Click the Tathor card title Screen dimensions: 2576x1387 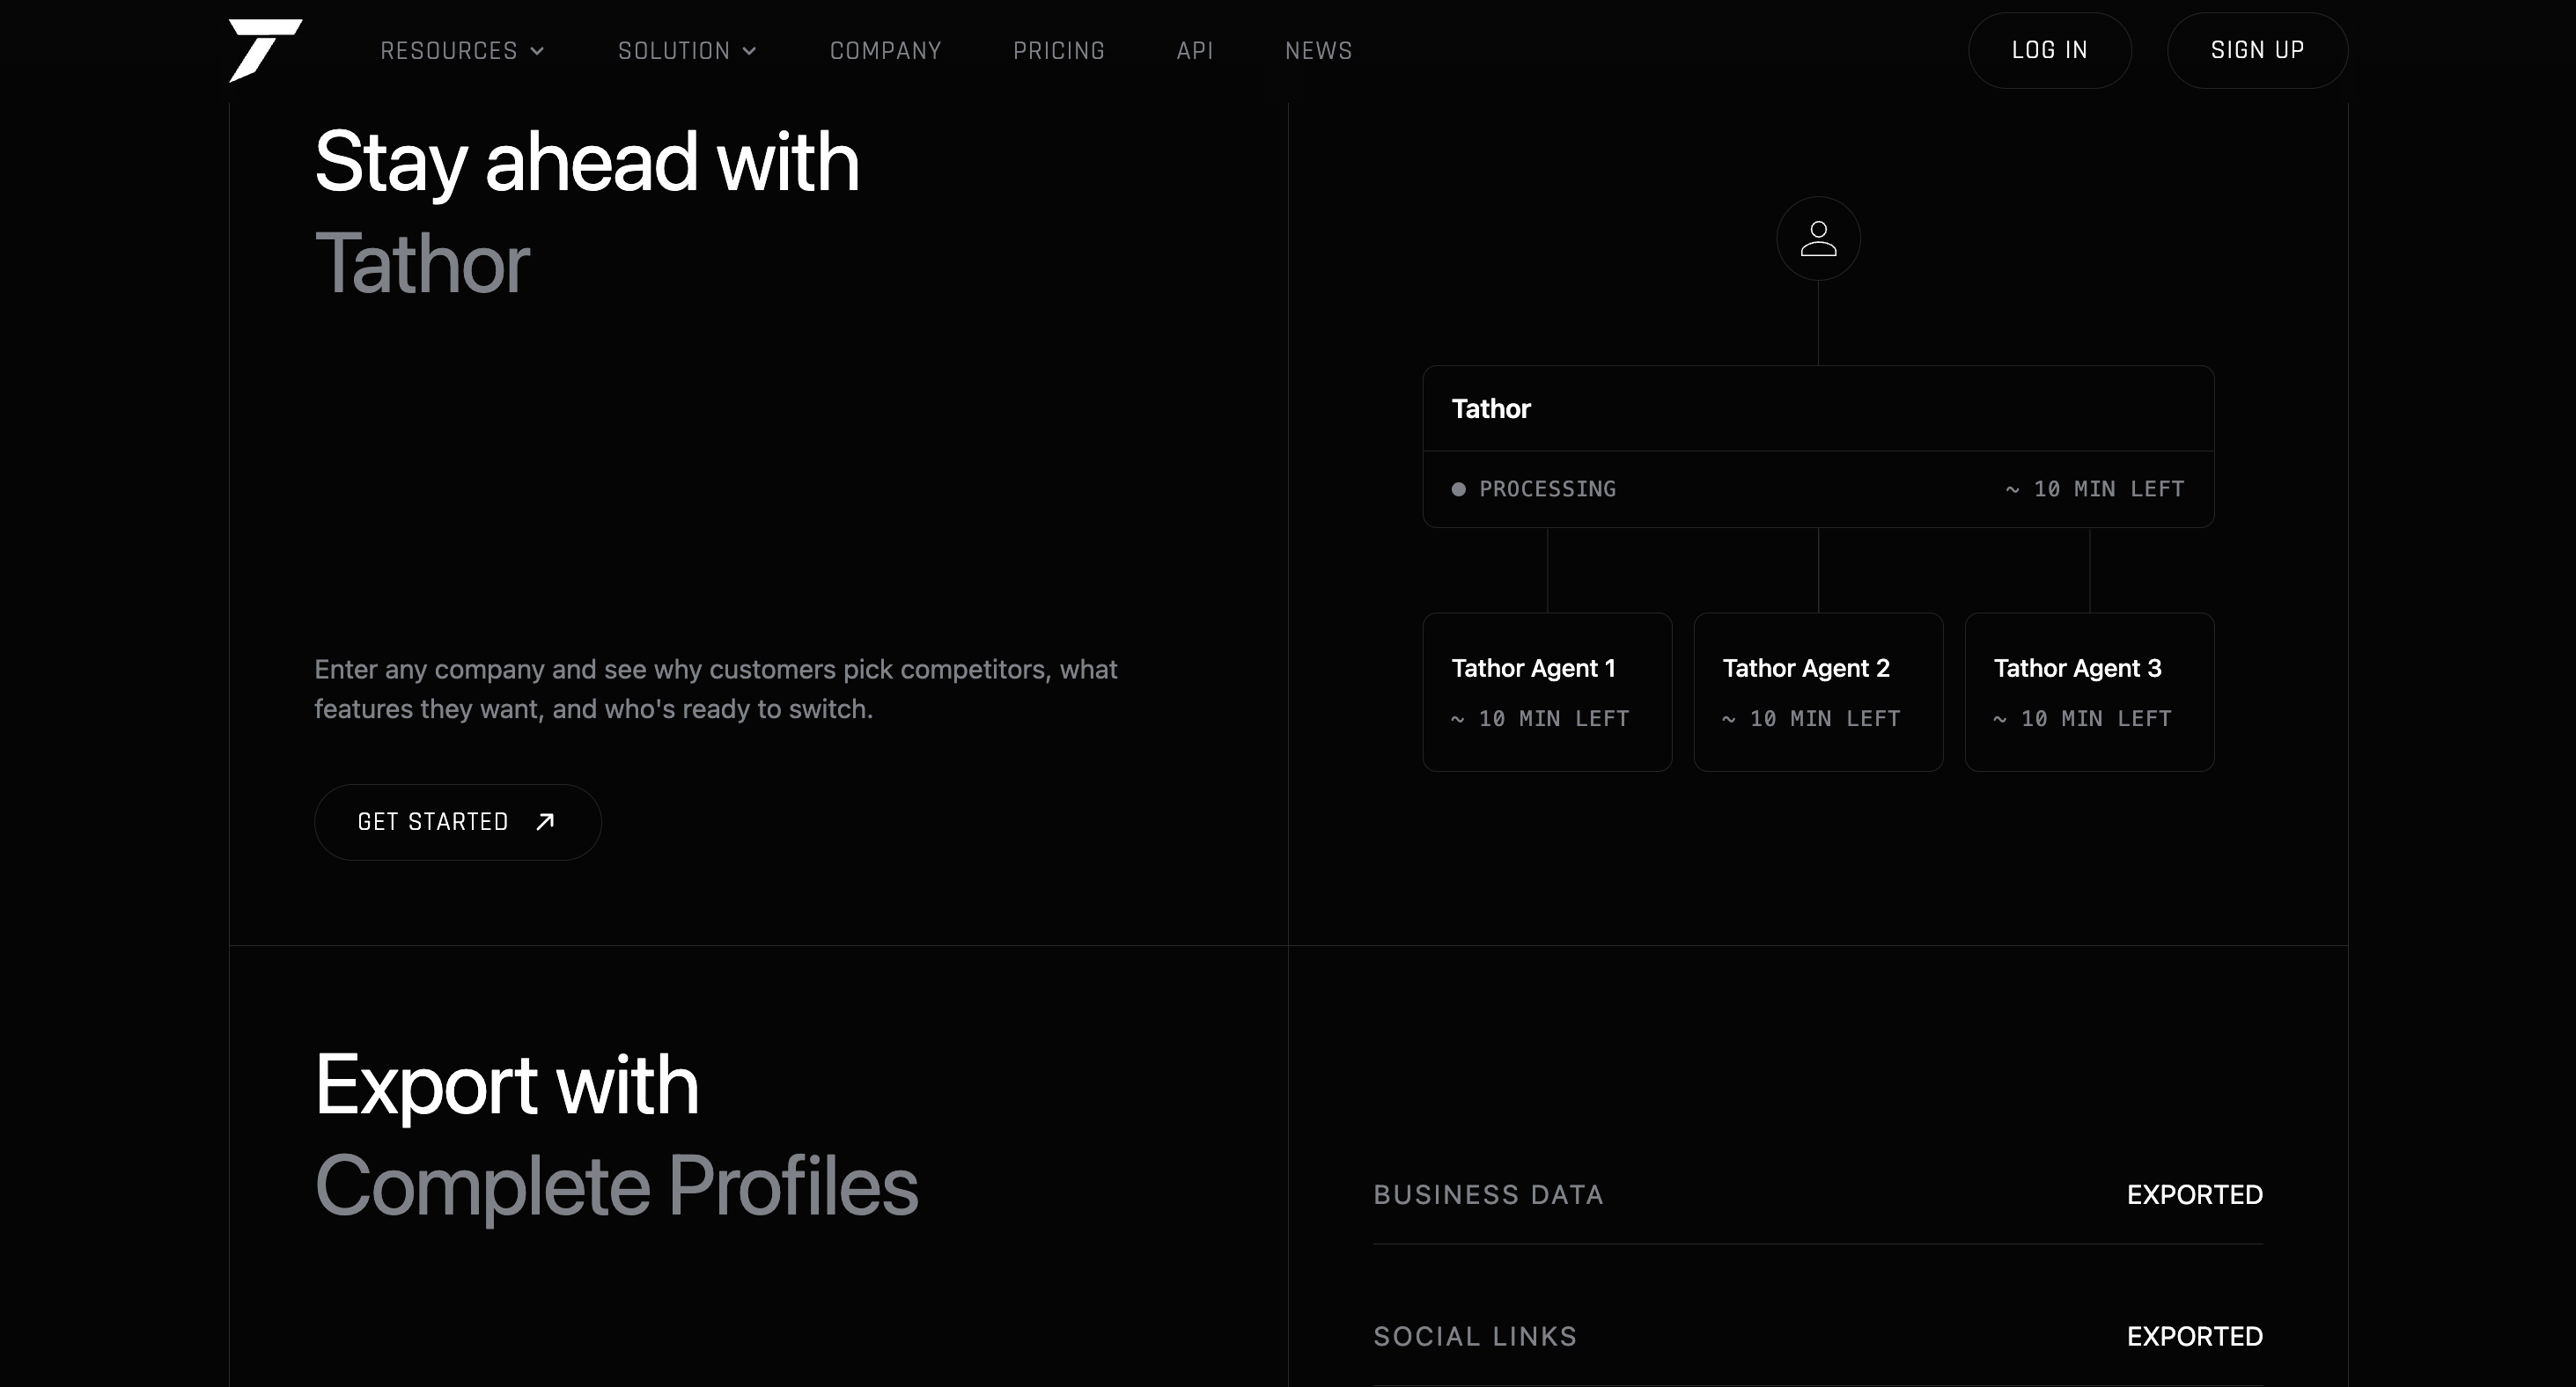[x=1490, y=409]
